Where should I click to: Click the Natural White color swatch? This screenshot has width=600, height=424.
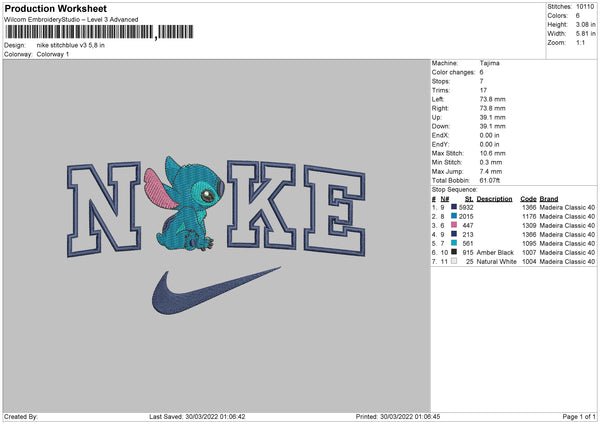point(454,261)
